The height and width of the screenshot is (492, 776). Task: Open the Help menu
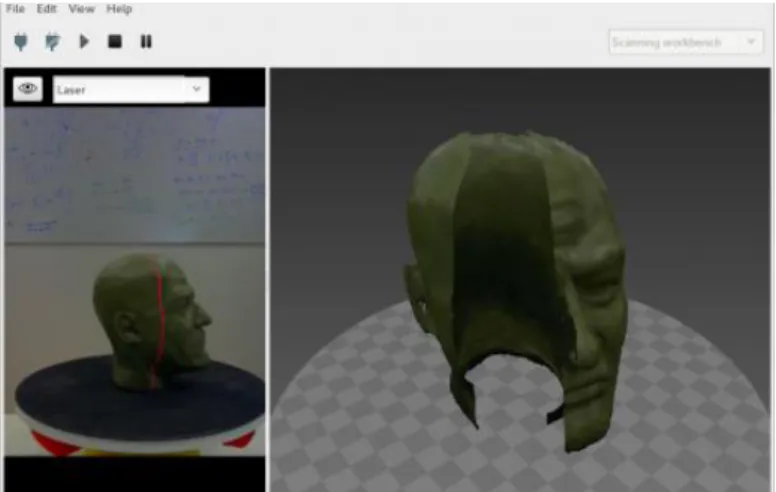119,9
